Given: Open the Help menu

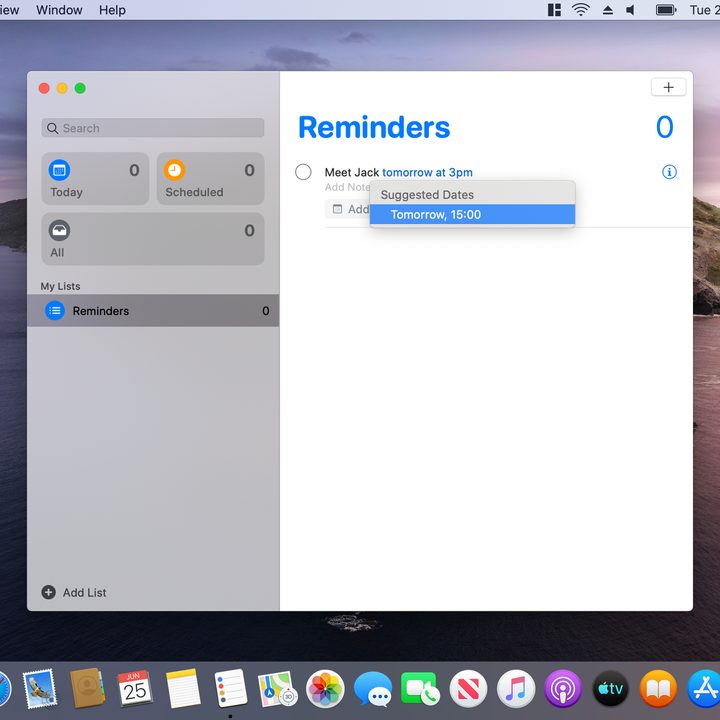Looking at the screenshot, I should [112, 10].
